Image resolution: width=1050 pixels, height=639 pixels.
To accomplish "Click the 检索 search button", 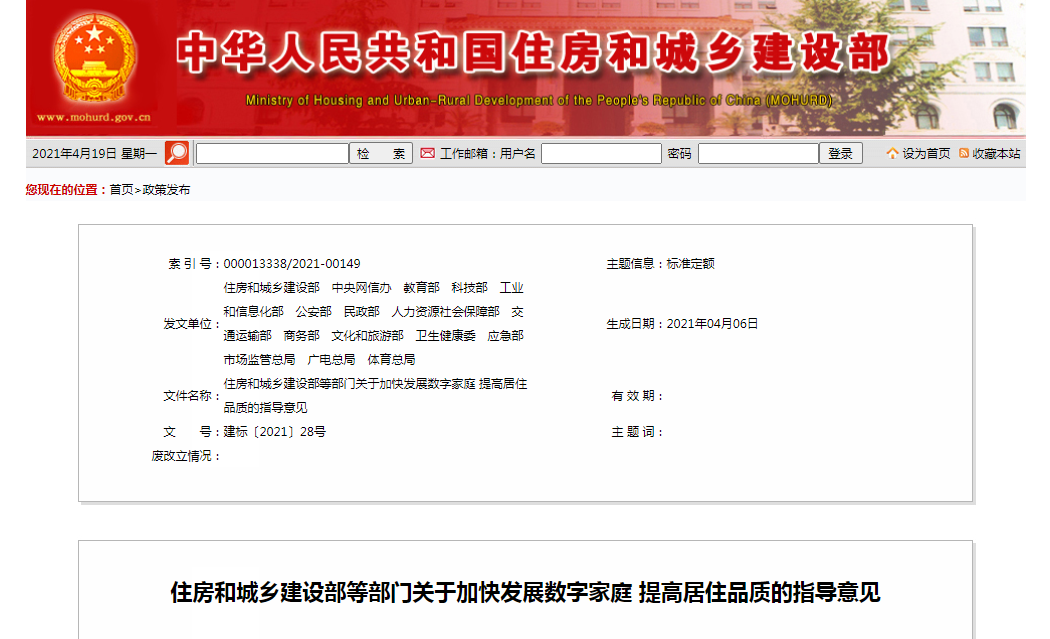I will coord(380,153).
